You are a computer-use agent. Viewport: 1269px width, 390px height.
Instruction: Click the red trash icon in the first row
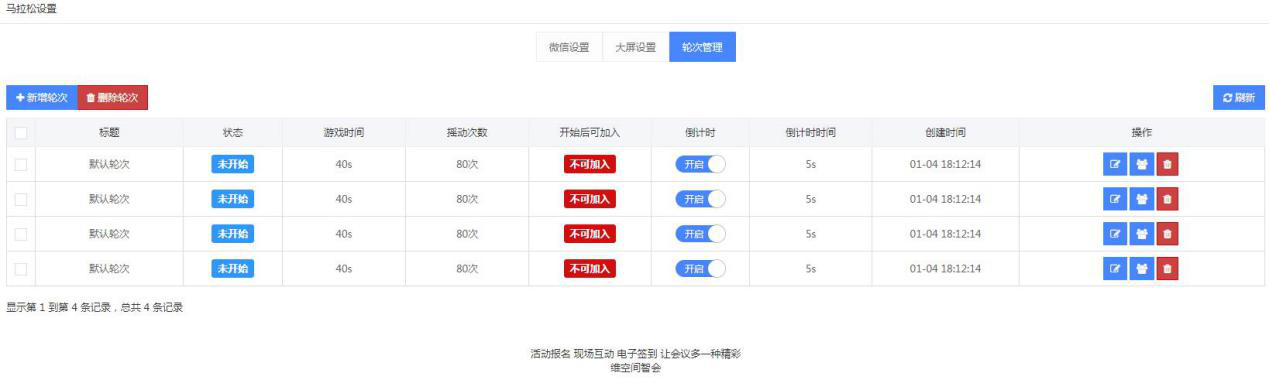[1167, 164]
